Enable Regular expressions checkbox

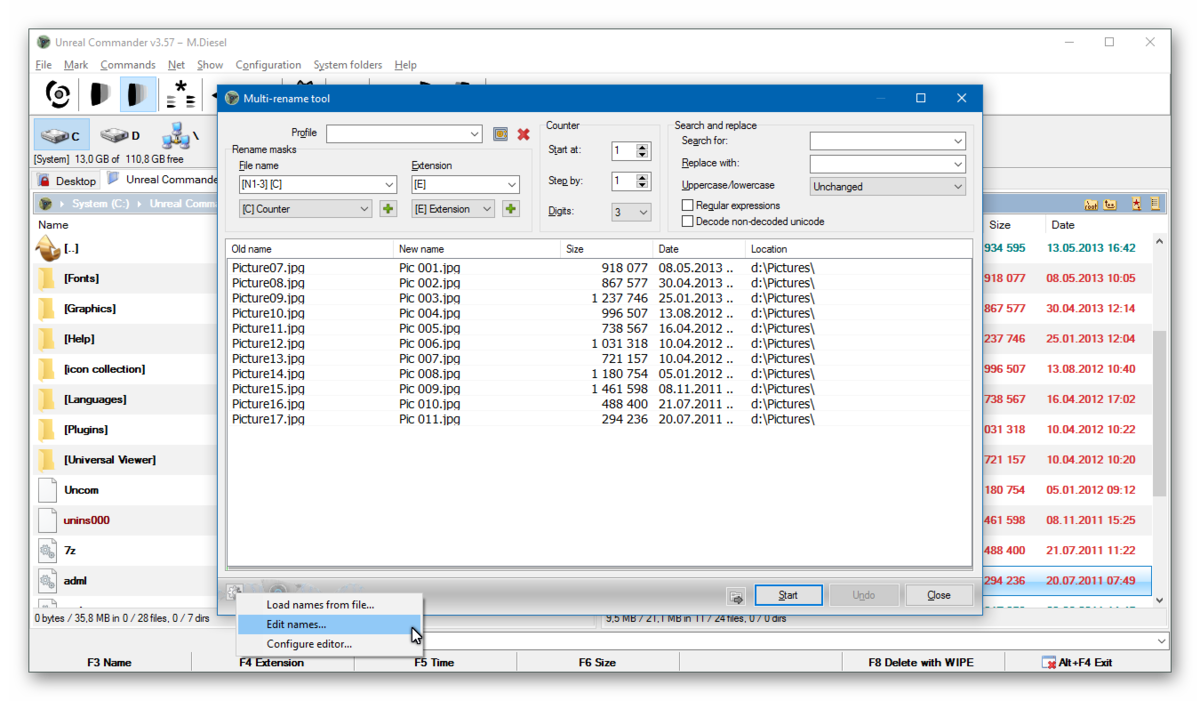tap(687, 205)
